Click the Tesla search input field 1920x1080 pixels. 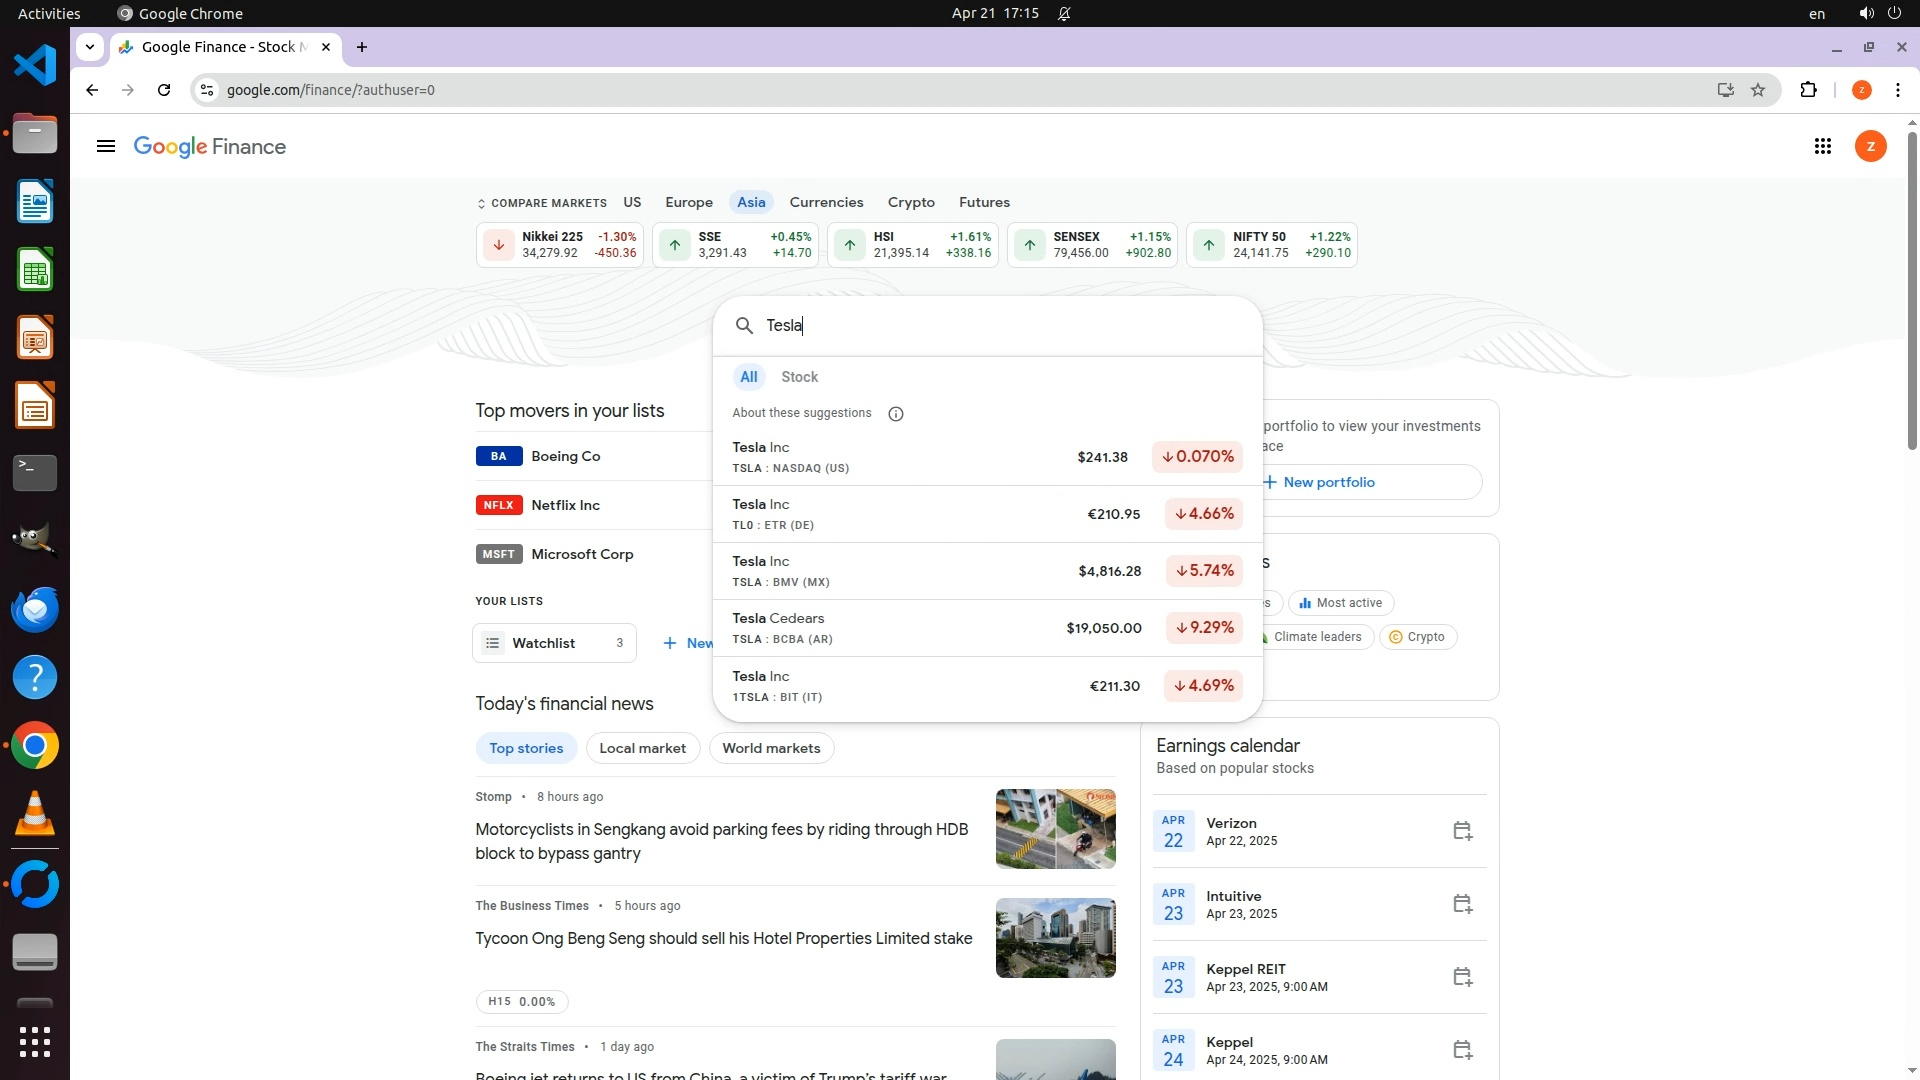pos(1000,326)
